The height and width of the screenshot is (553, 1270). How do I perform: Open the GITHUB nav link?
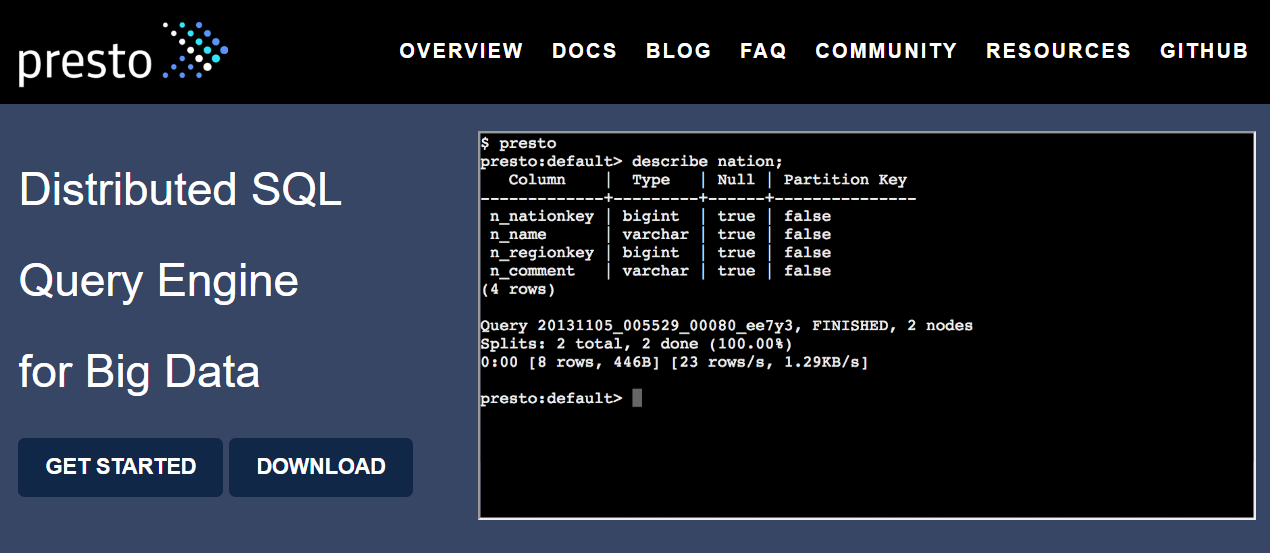(1204, 51)
